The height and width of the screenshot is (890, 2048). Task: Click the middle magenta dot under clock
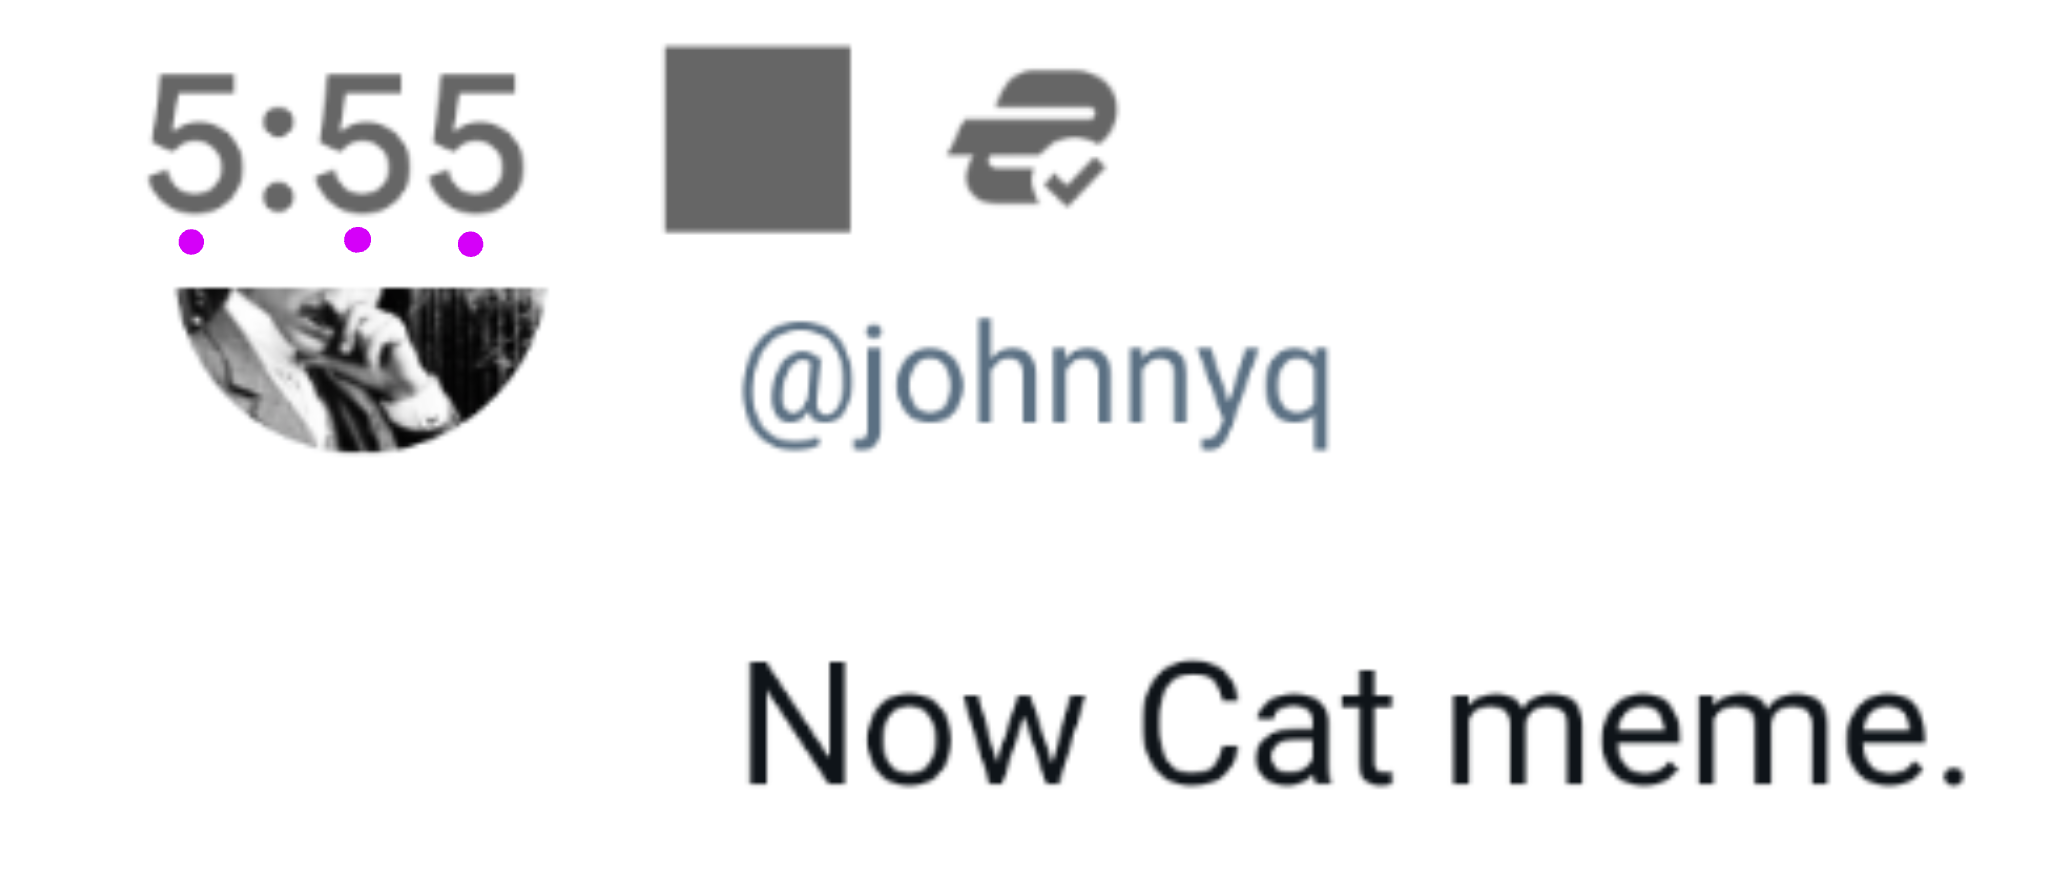[x=357, y=240]
